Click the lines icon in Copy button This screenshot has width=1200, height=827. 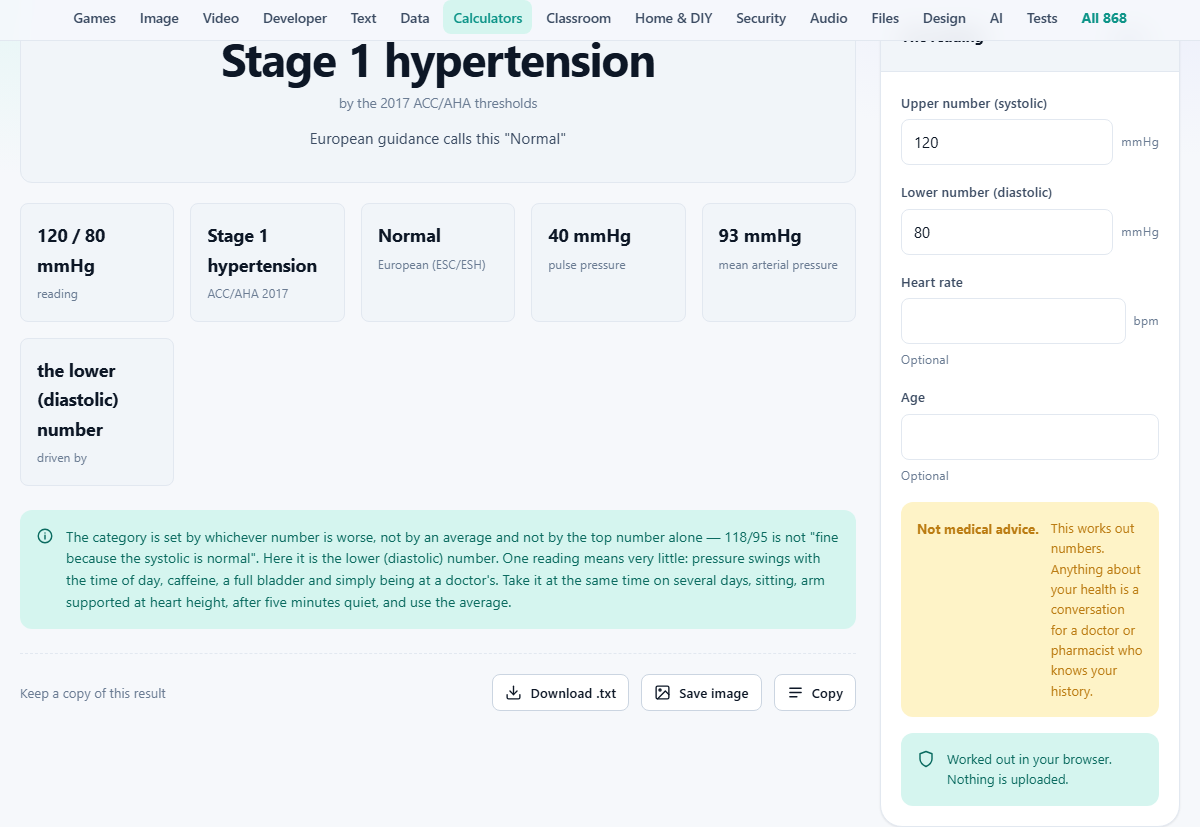(x=795, y=693)
